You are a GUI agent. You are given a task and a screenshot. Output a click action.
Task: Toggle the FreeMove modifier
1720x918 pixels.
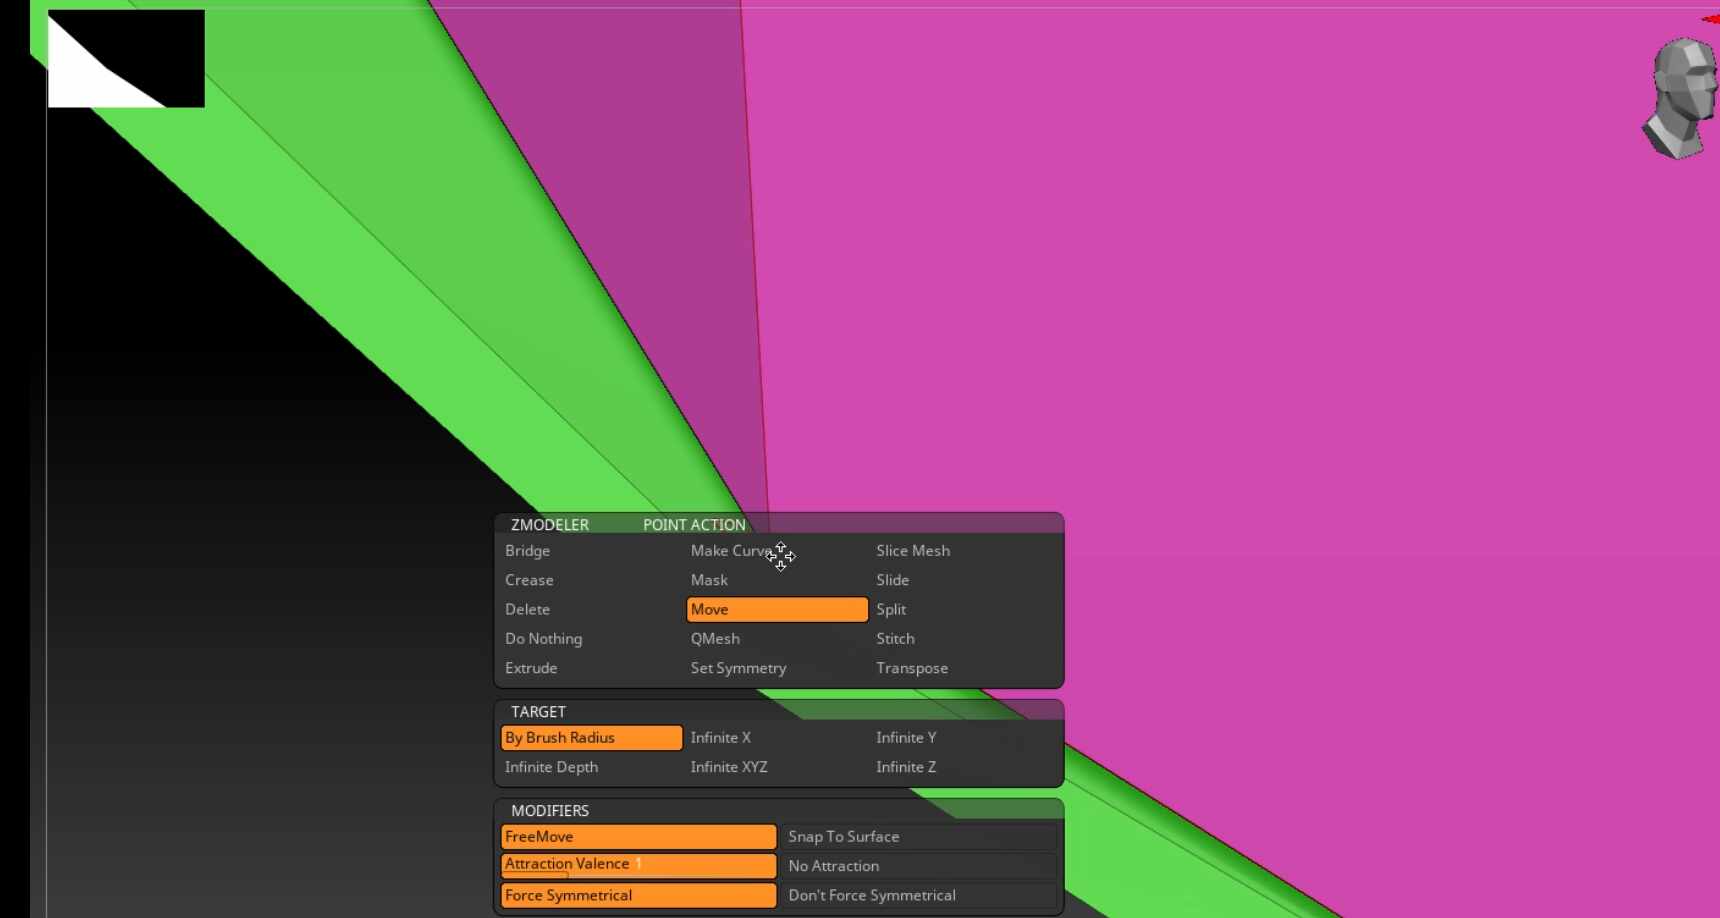point(638,837)
